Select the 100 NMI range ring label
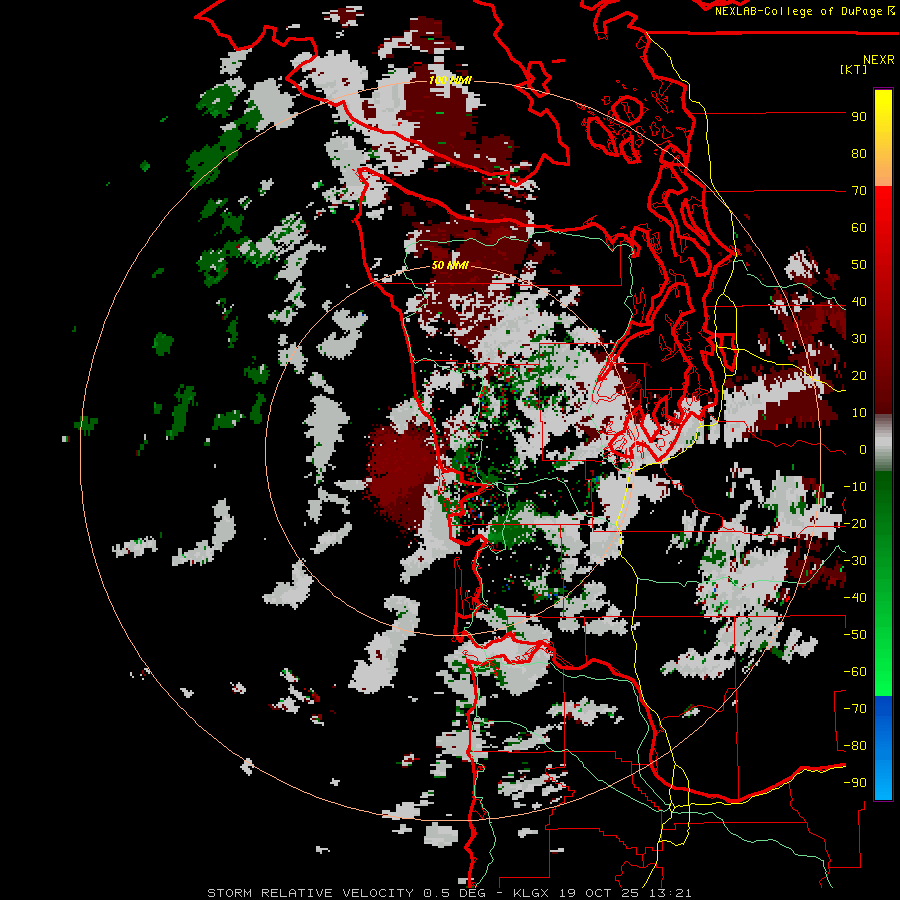The width and height of the screenshot is (900, 900). [x=451, y=80]
